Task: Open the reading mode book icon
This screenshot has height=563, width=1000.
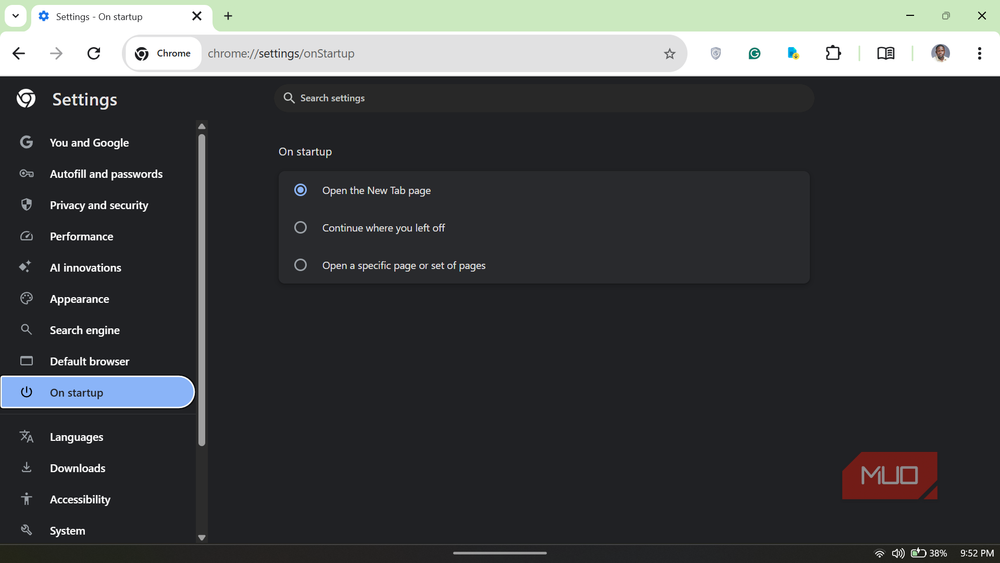Action: [x=886, y=54]
